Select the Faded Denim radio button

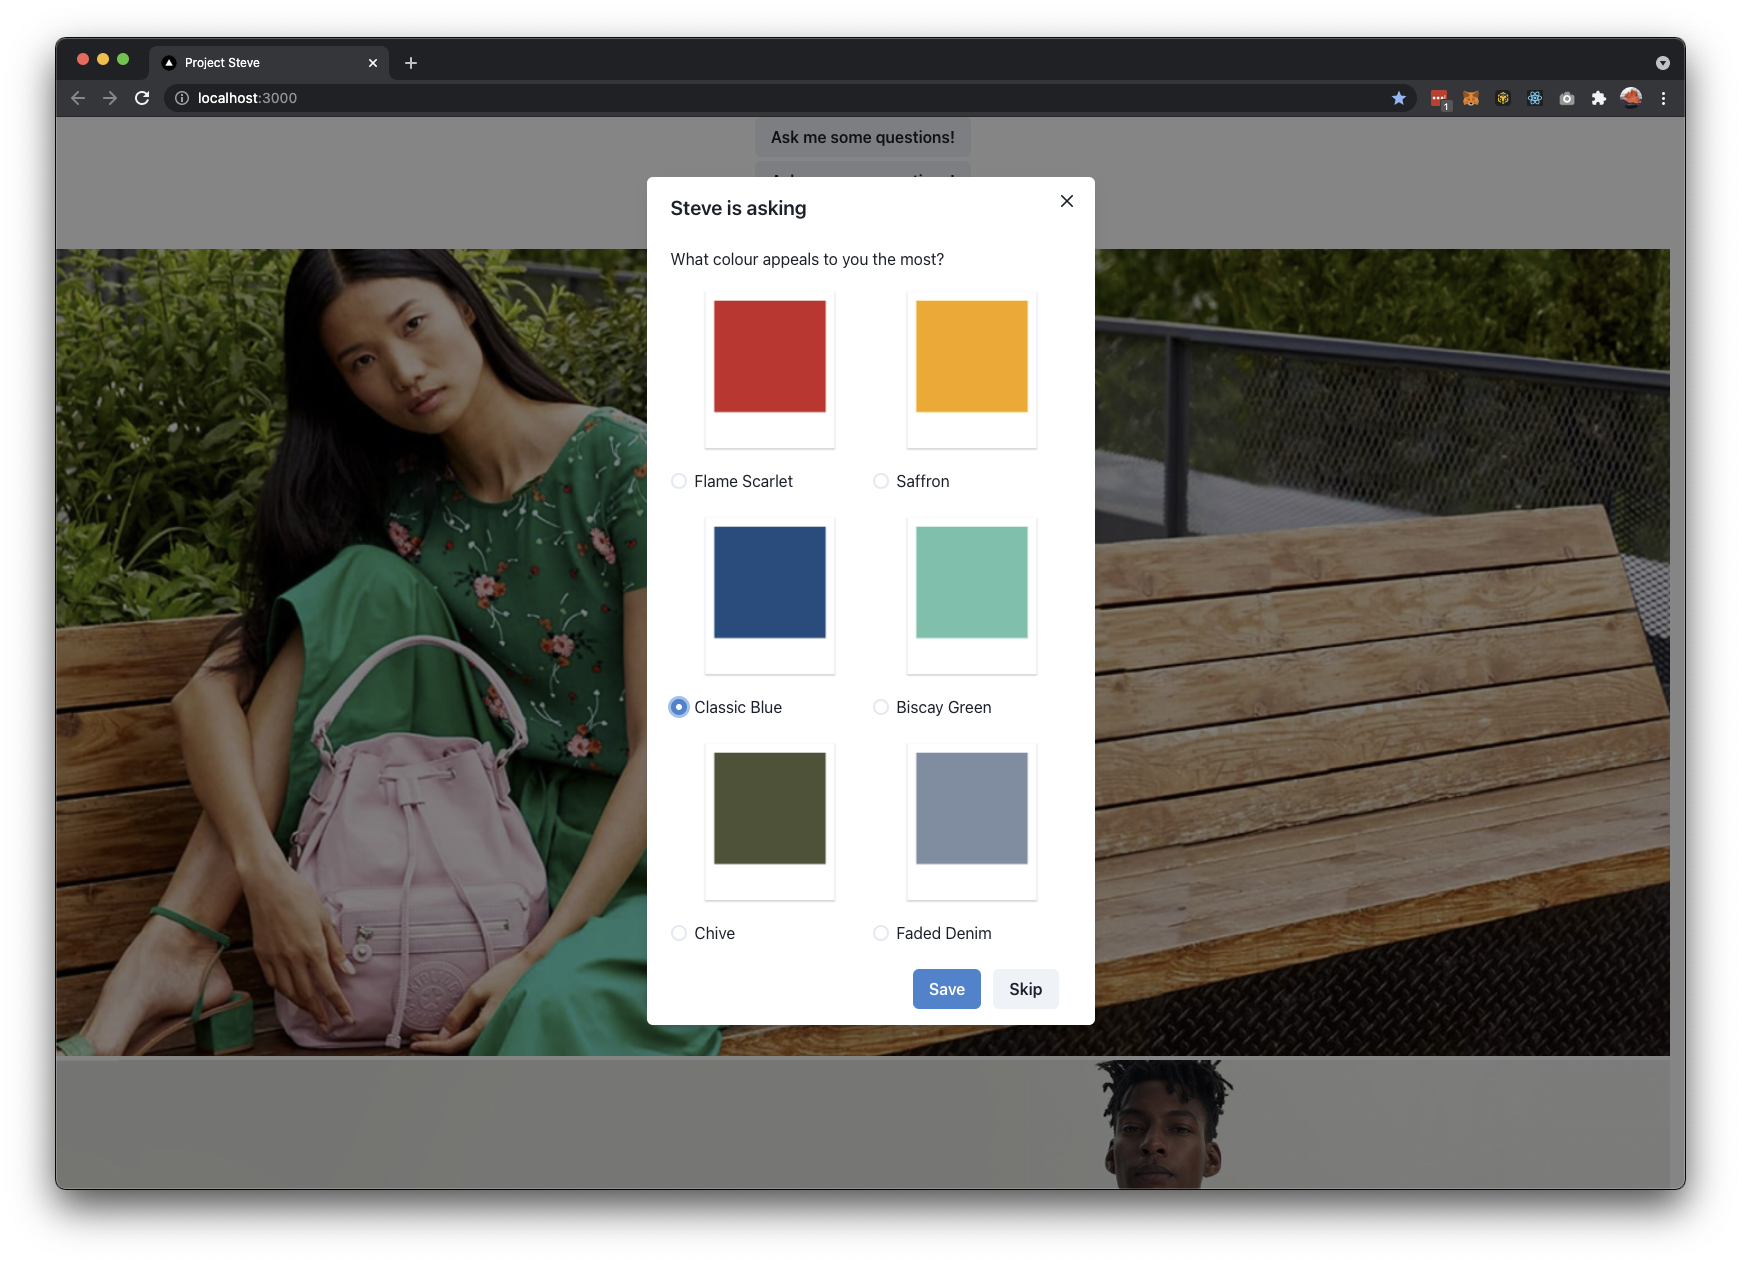point(881,933)
